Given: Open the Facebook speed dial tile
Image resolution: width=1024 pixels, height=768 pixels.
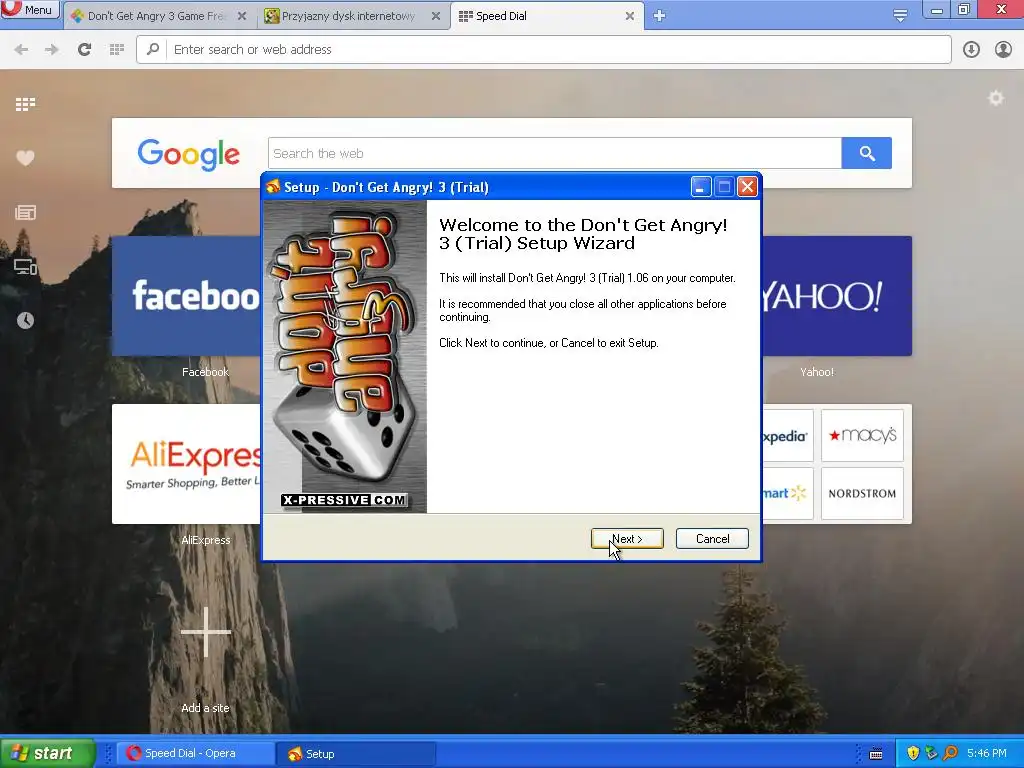Looking at the screenshot, I should point(186,296).
